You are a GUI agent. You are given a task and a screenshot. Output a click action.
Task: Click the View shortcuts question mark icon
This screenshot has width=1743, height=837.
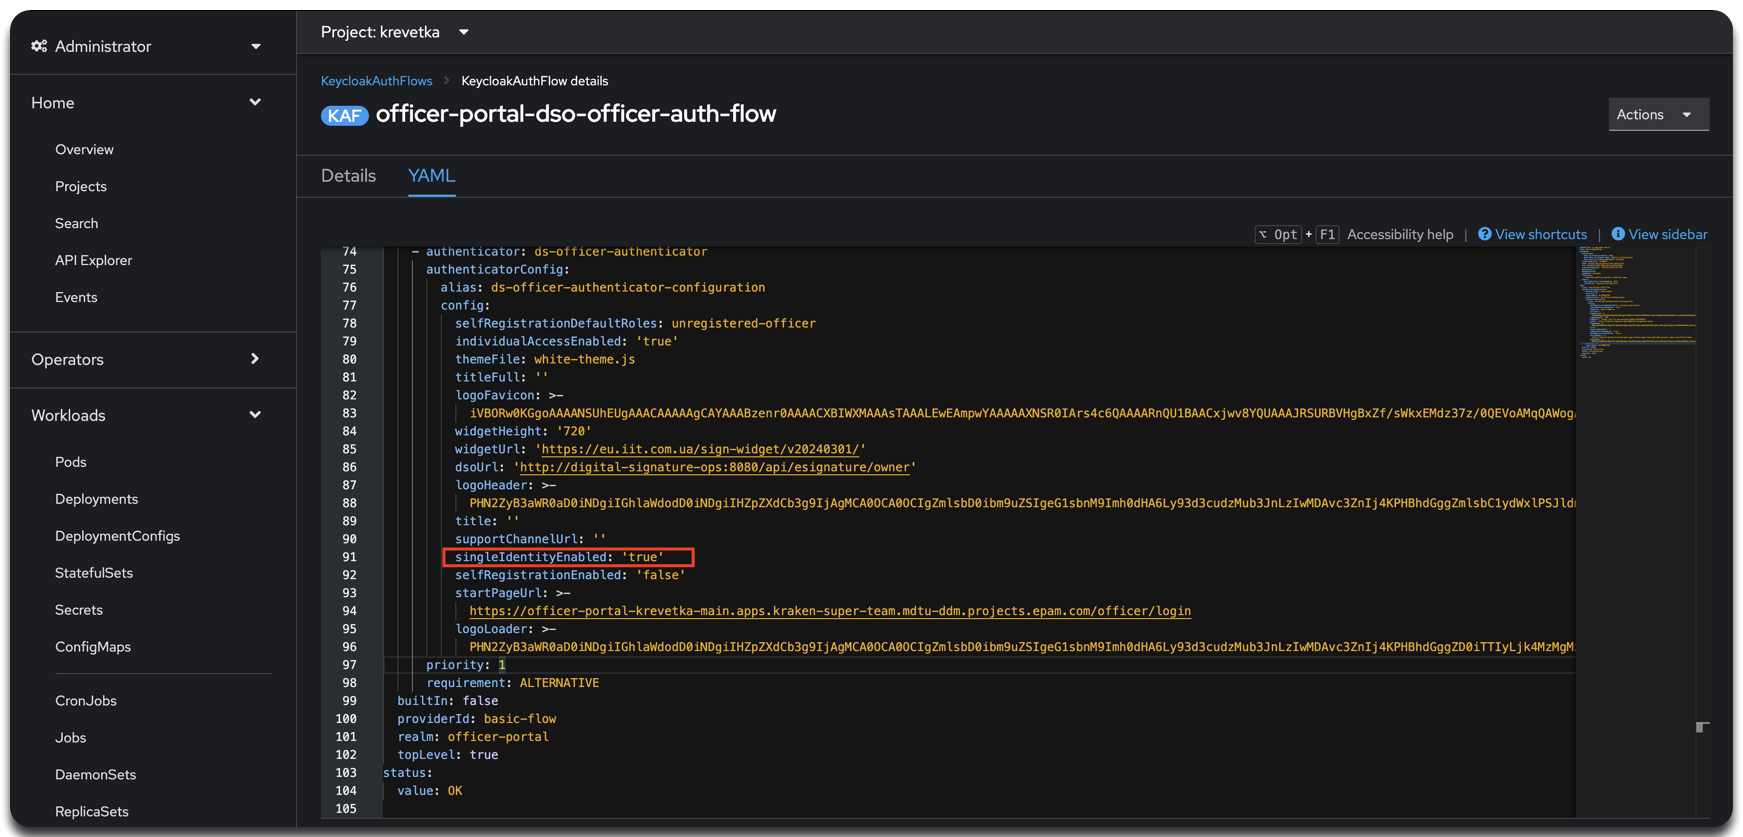tap(1485, 234)
